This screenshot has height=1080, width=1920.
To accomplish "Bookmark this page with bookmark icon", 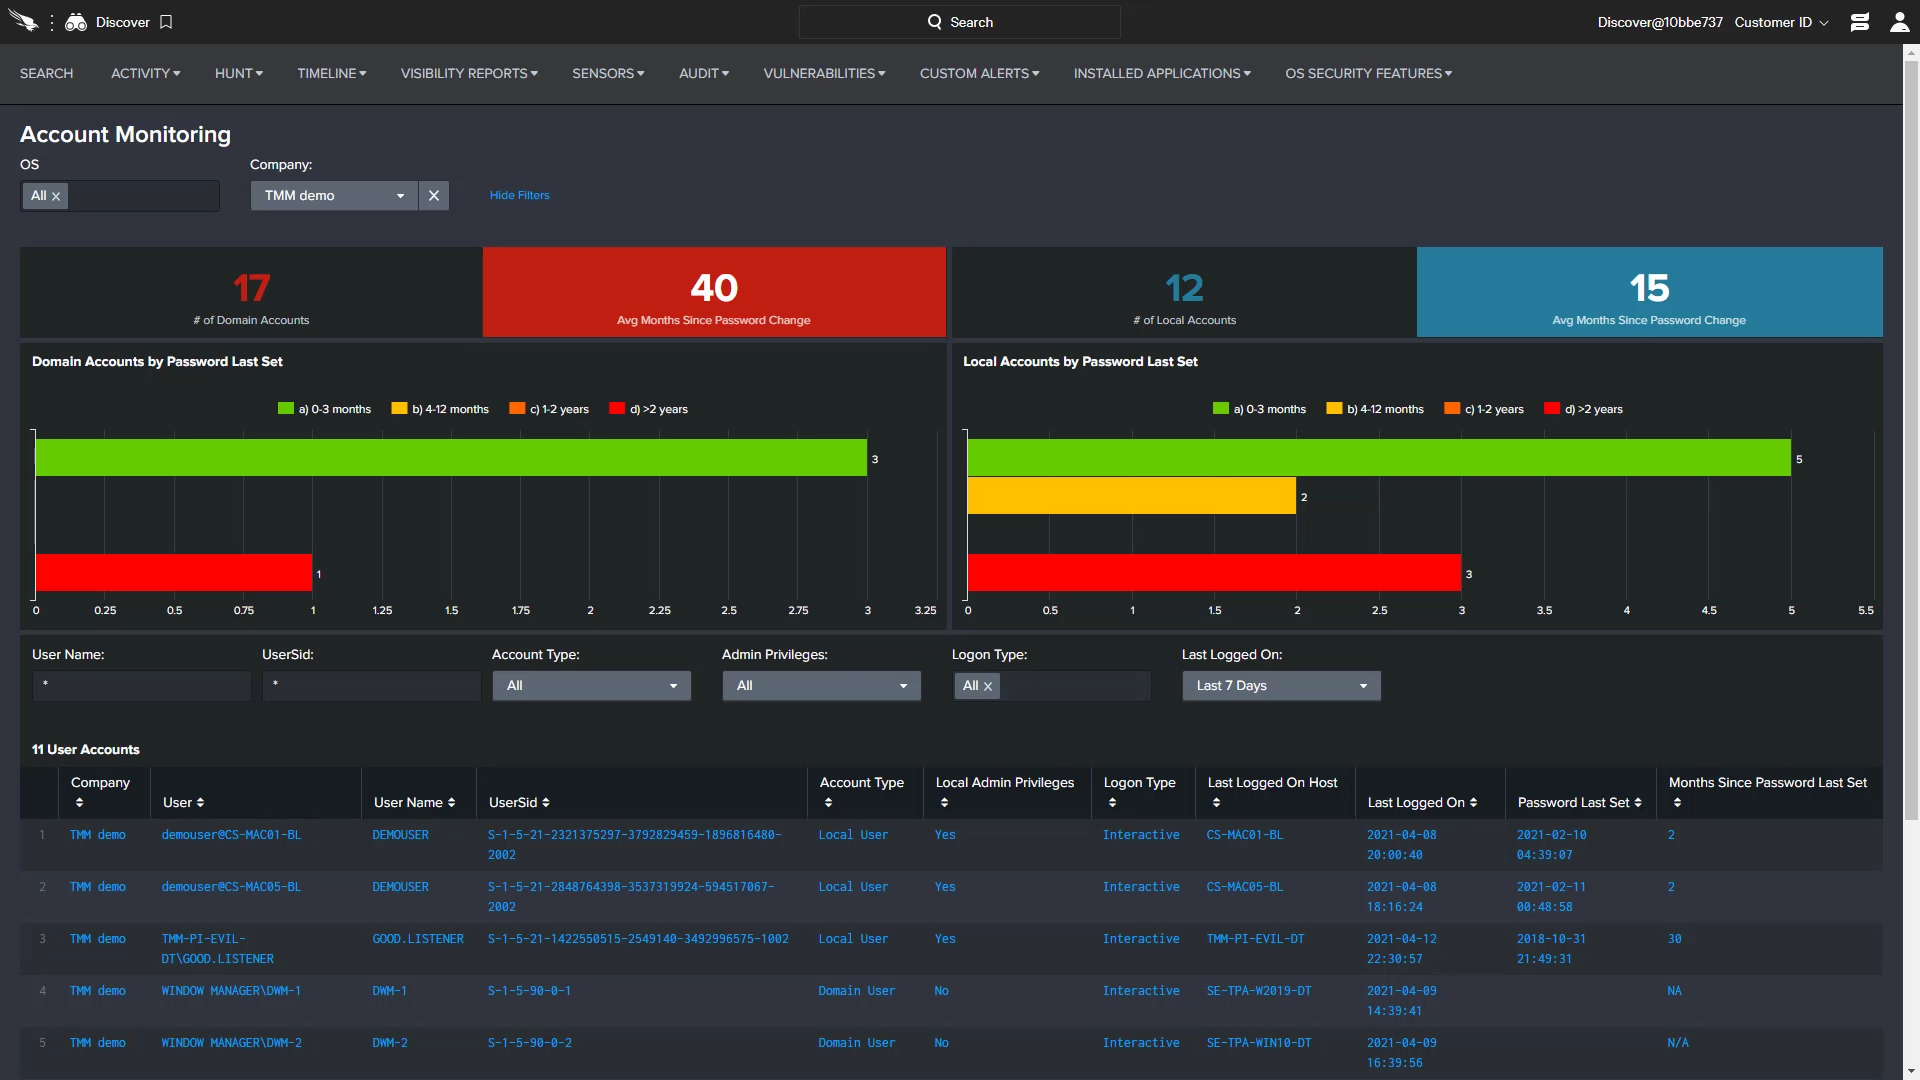I will 166,22.
